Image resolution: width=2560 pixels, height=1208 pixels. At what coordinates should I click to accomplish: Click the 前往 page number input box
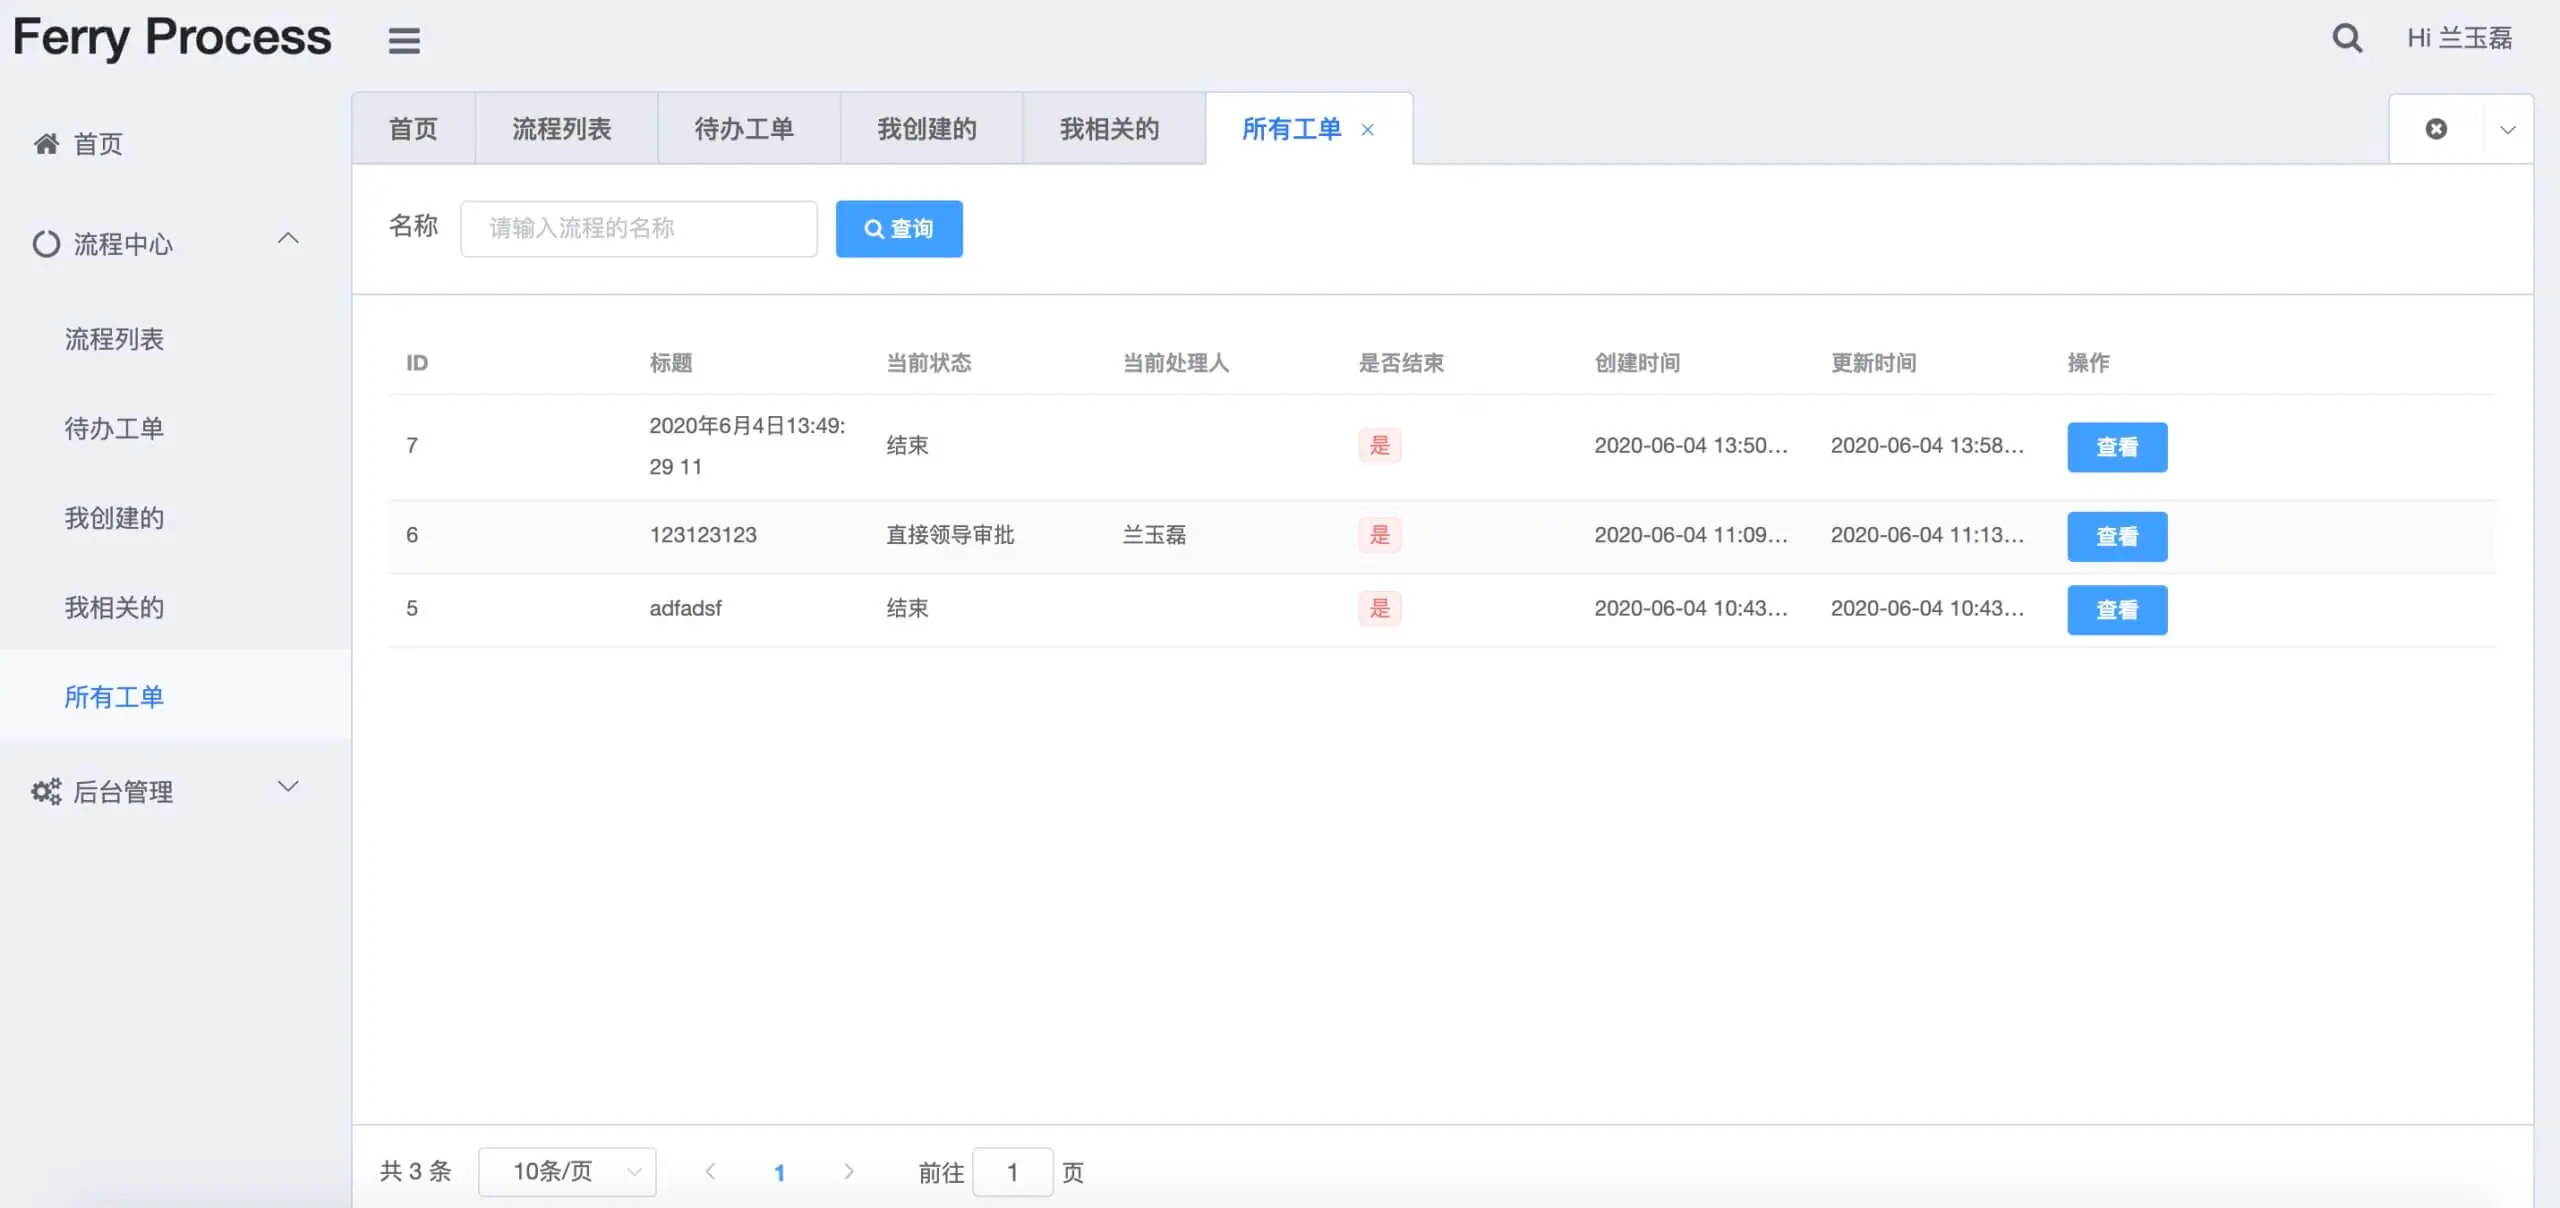pyautogui.click(x=1012, y=1172)
